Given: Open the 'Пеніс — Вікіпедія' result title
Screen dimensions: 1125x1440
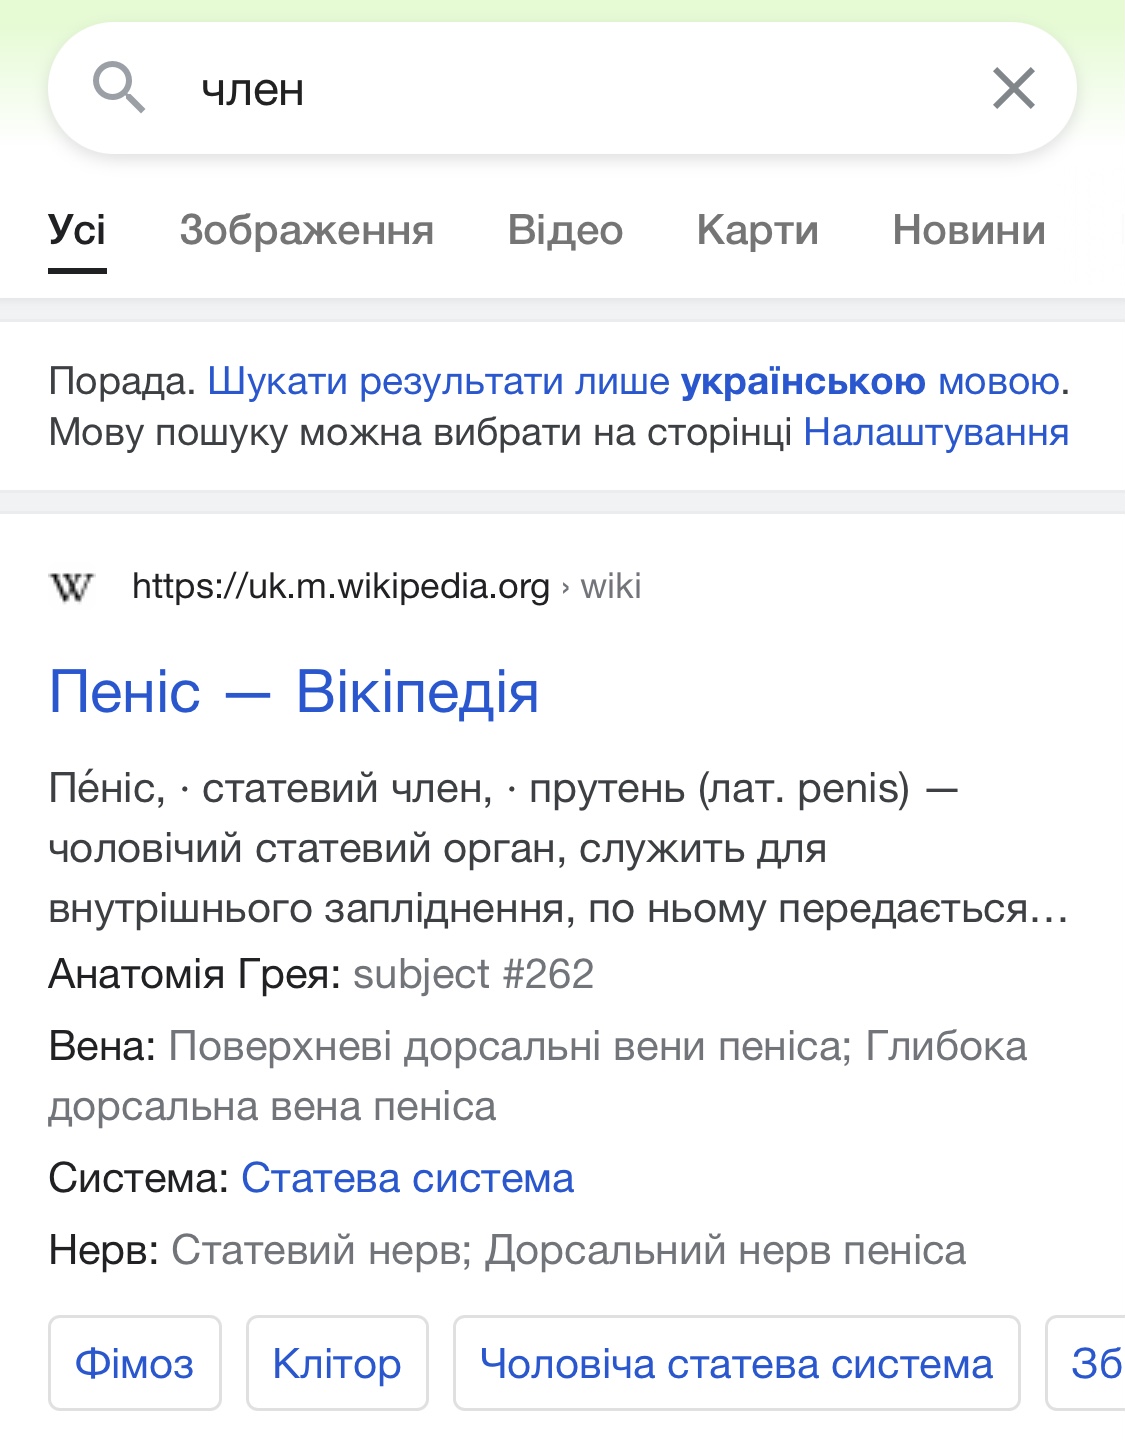Looking at the screenshot, I should (294, 692).
